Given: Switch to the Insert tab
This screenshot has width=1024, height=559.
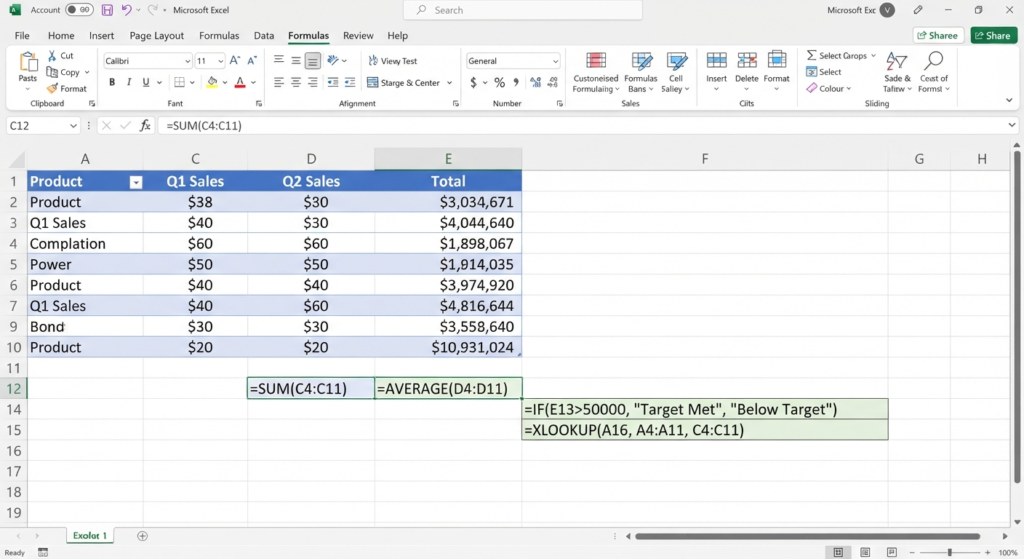Looking at the screenshot, I should [x=101, y=35].
